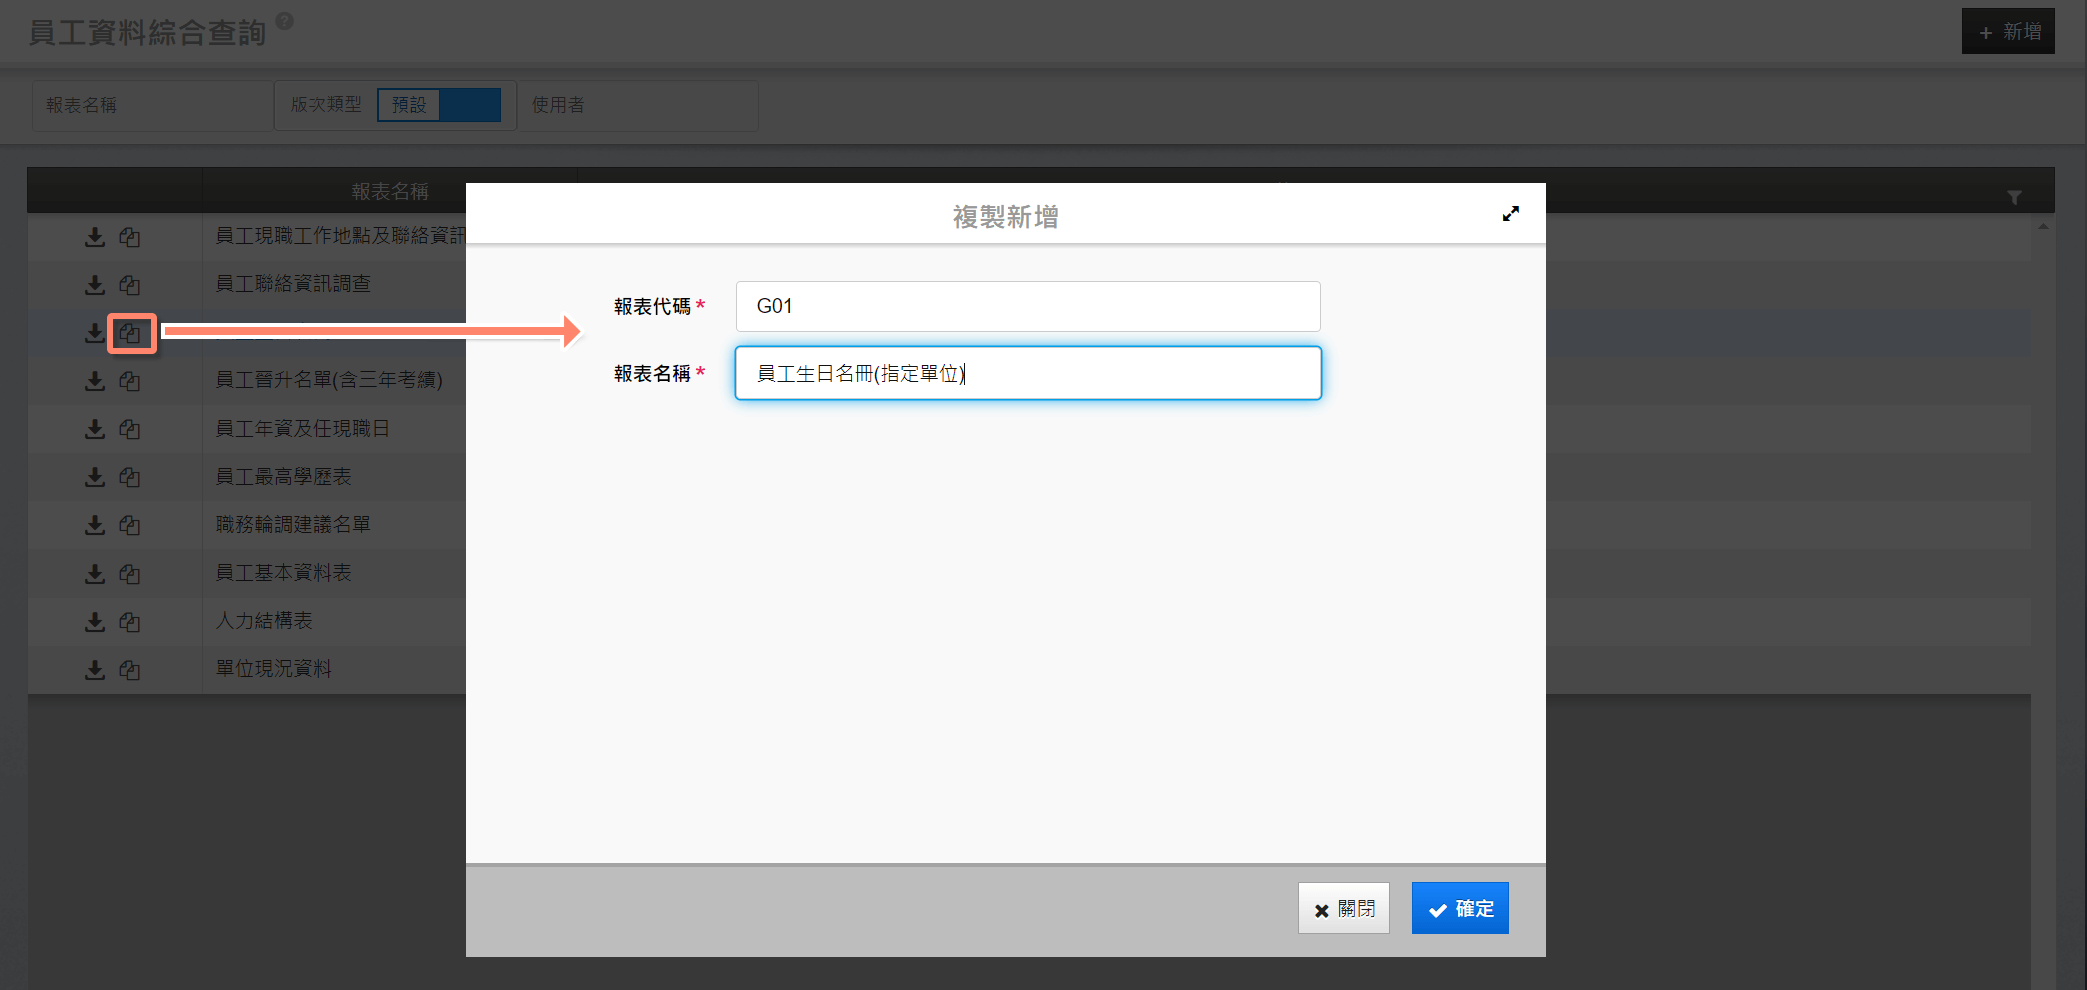This screenshot has width=2087, height=990.
Task: Click the download icon for 員工聯絡資訊調查
Action: (95, 285)
